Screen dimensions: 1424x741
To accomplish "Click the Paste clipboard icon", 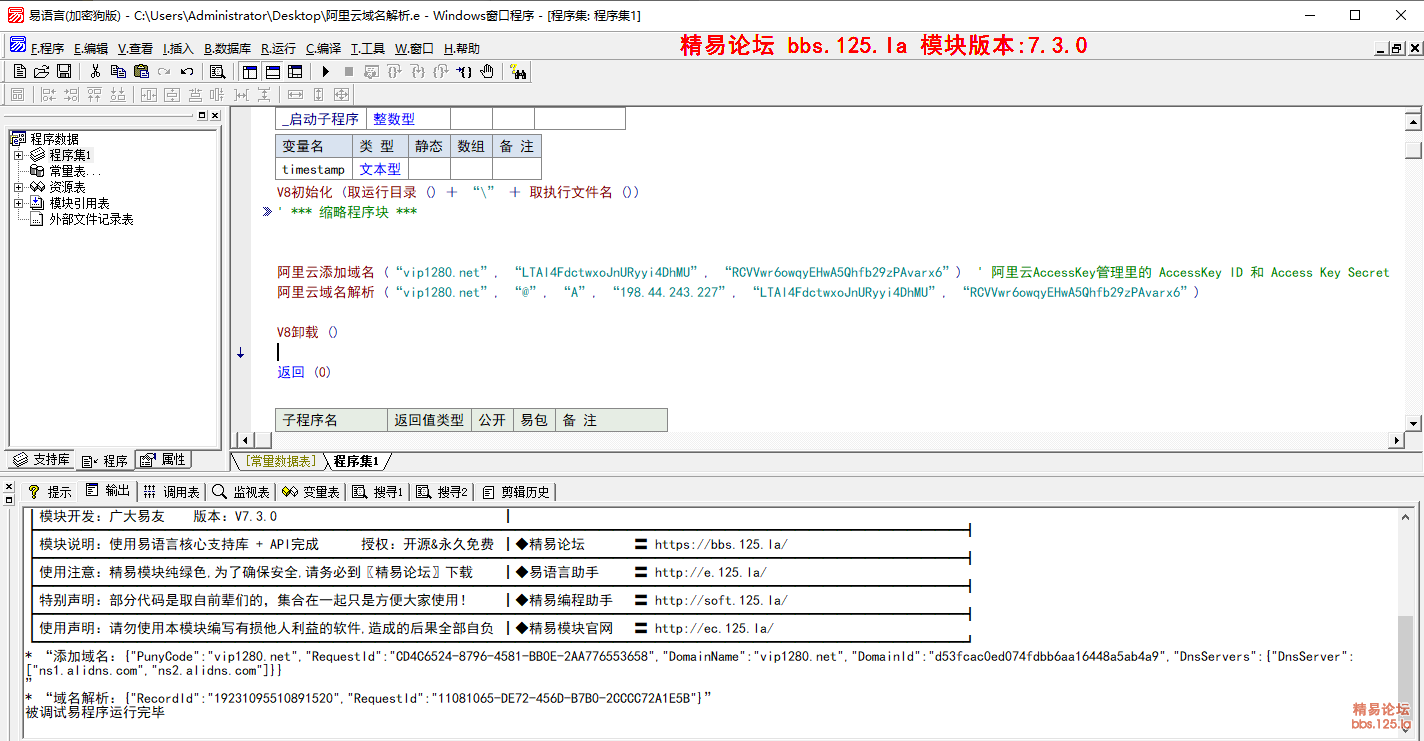I will (141, 71).
